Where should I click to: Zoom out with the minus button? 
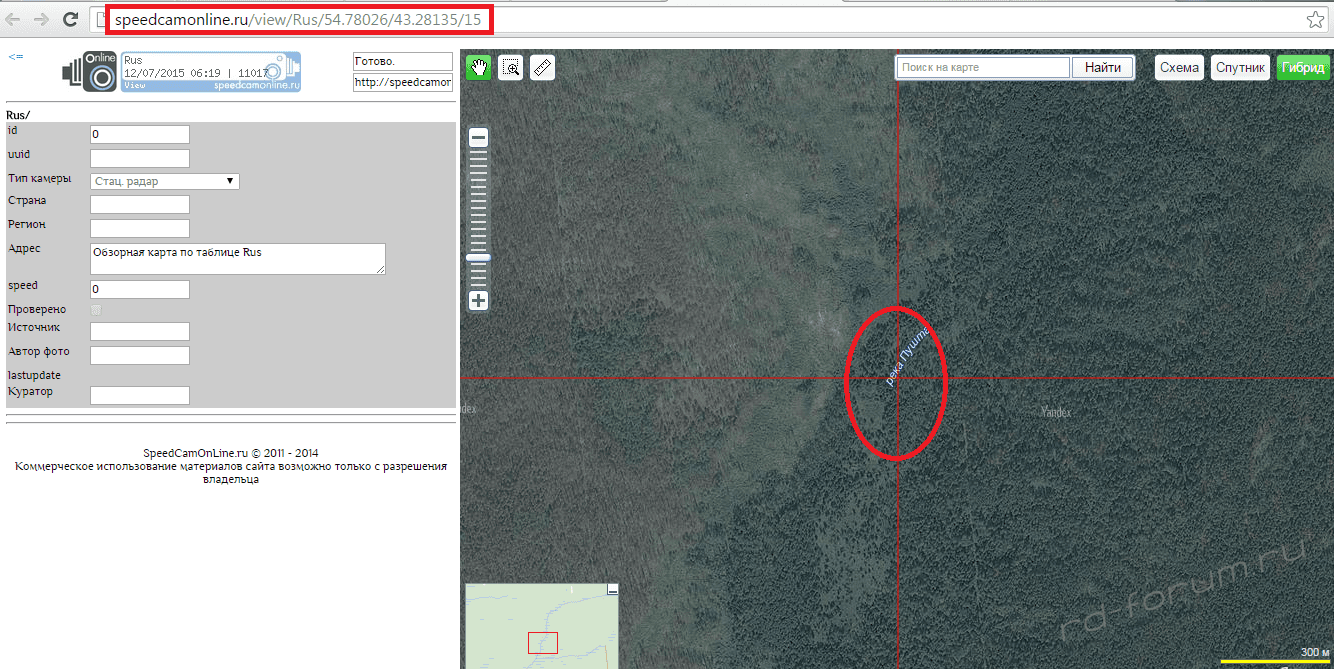pos(479,138)
